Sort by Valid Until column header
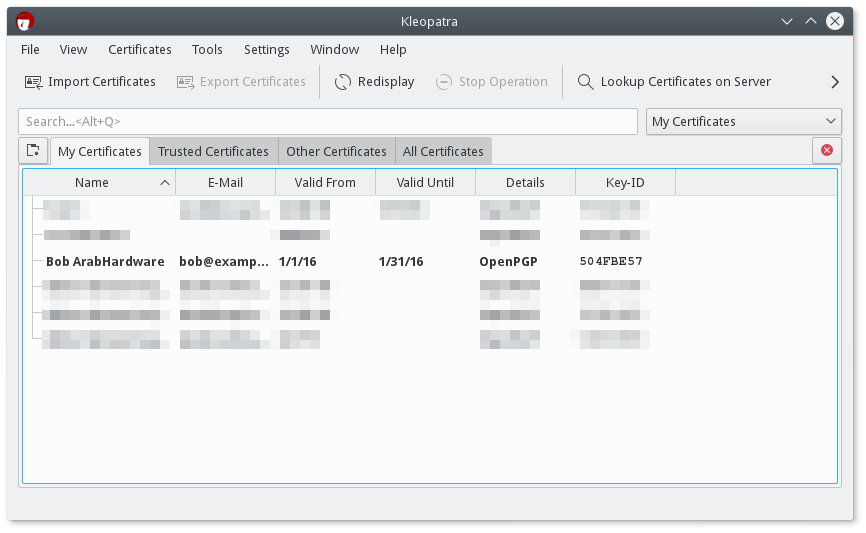The image size is (866, 533). (425, 183)
